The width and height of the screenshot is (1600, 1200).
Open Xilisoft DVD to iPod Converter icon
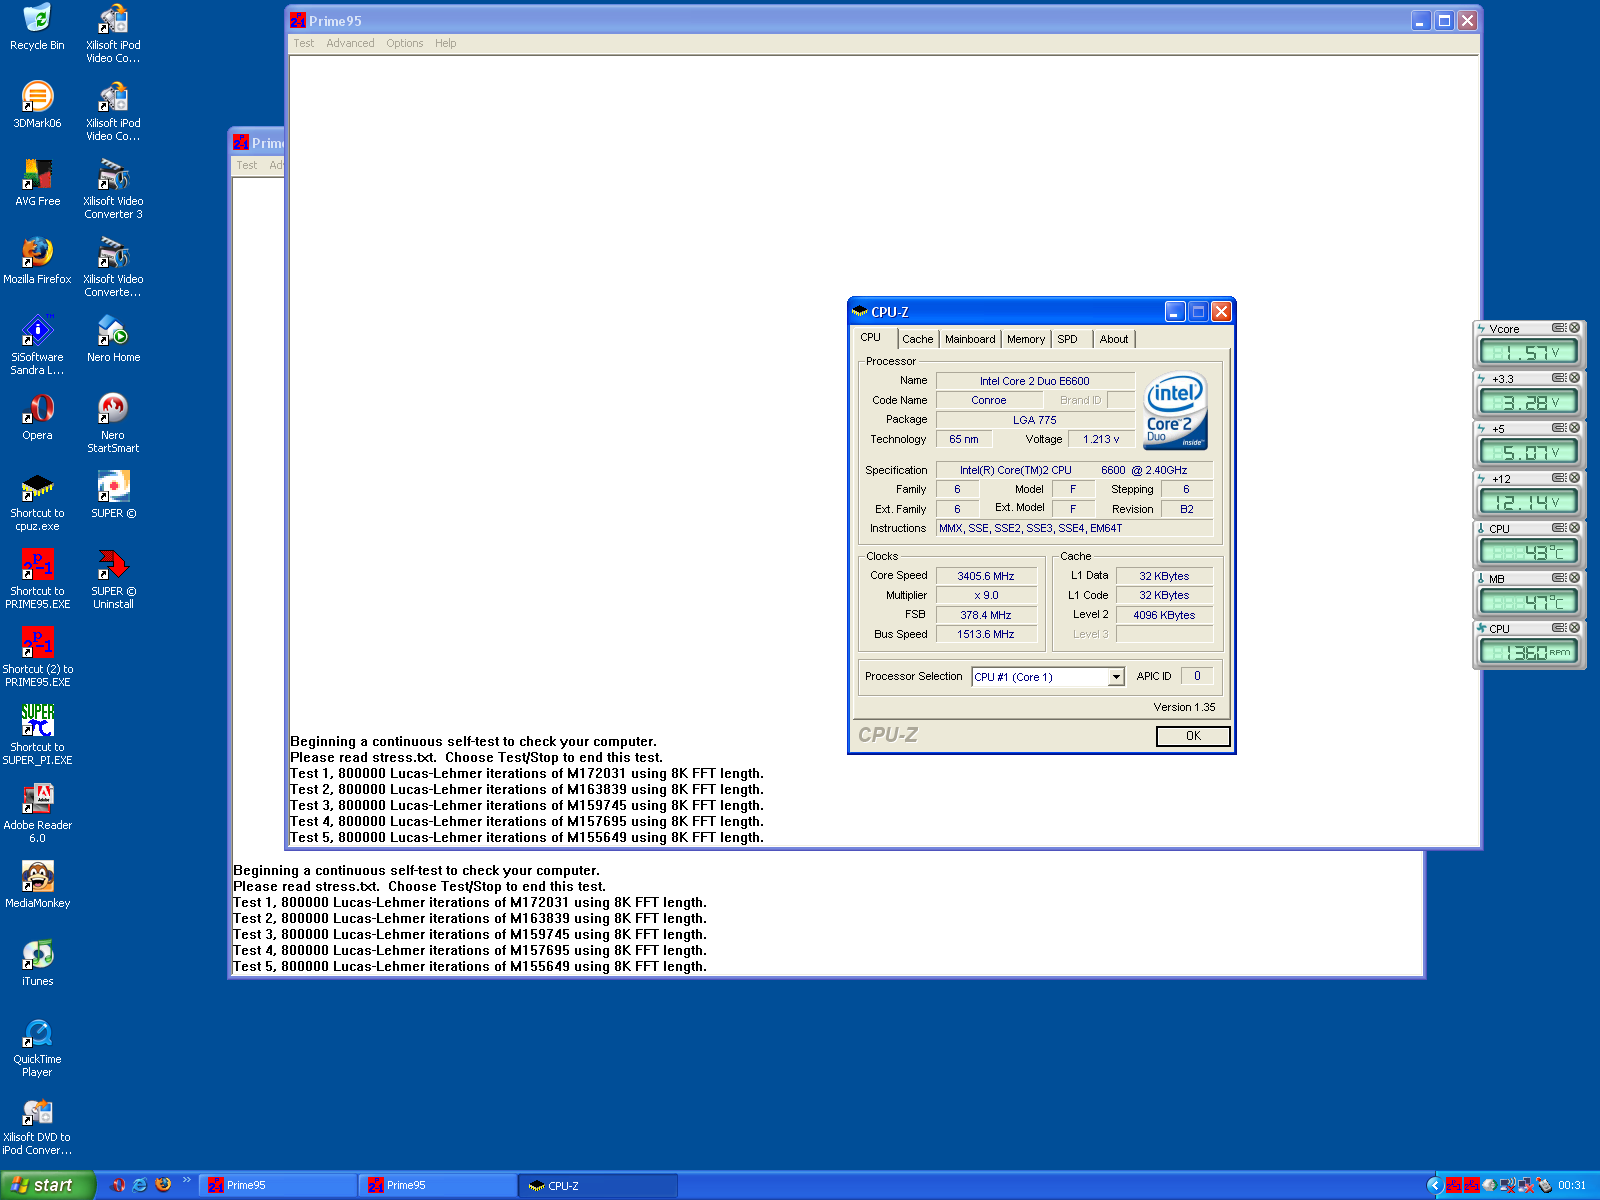(37, 1125)
